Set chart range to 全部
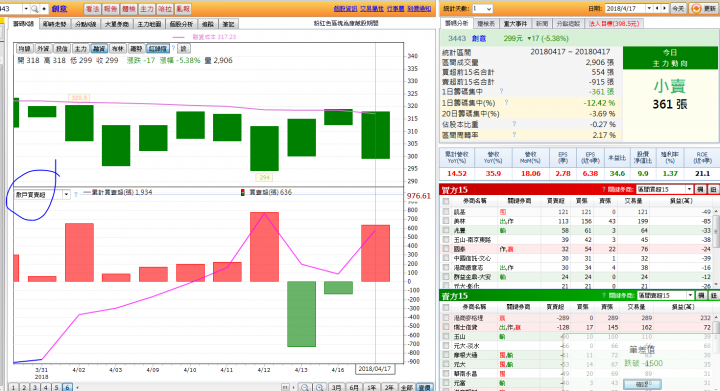This screenshot has width=720, height=391. (407, 387)
